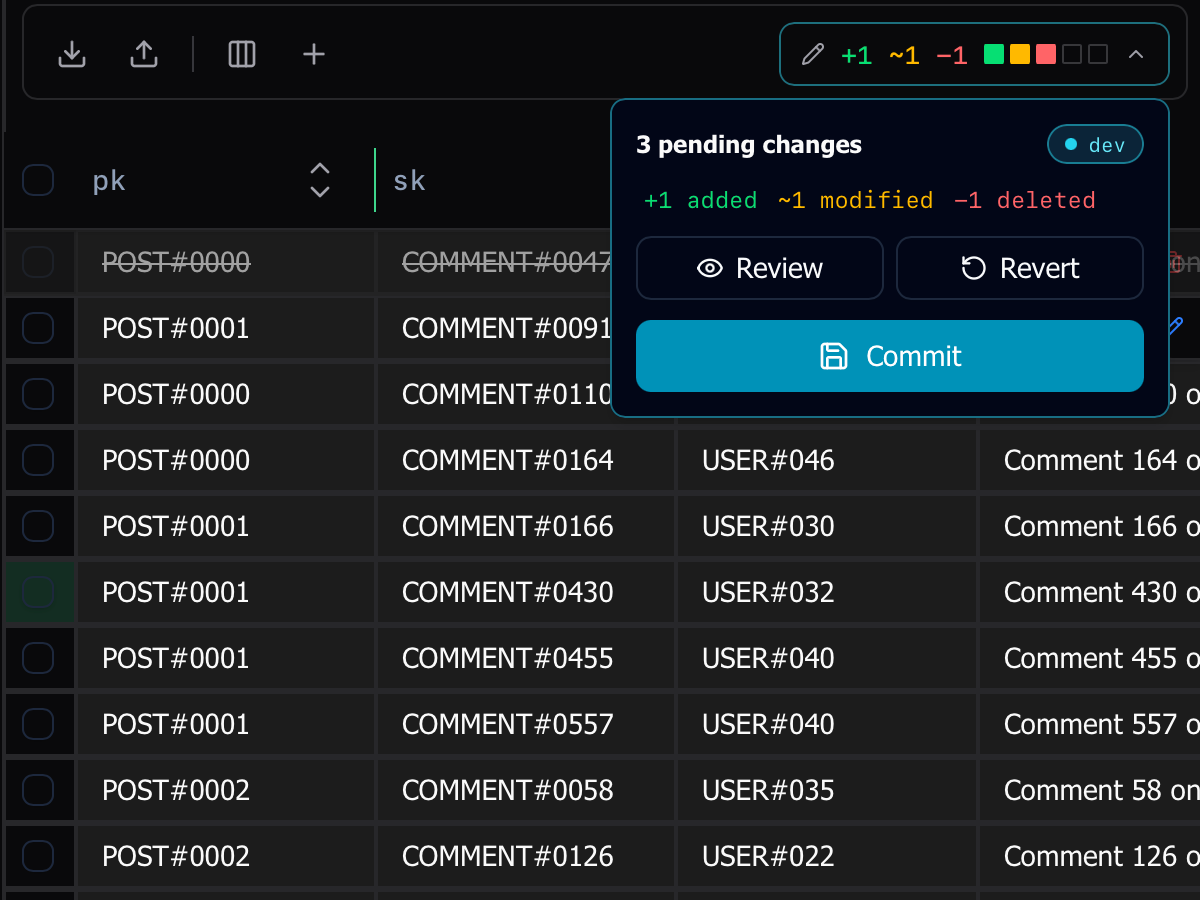Click the pencil icon in the pending-changes pill
The height and width of the screenshot is (900, 1200).
(813, 54)
